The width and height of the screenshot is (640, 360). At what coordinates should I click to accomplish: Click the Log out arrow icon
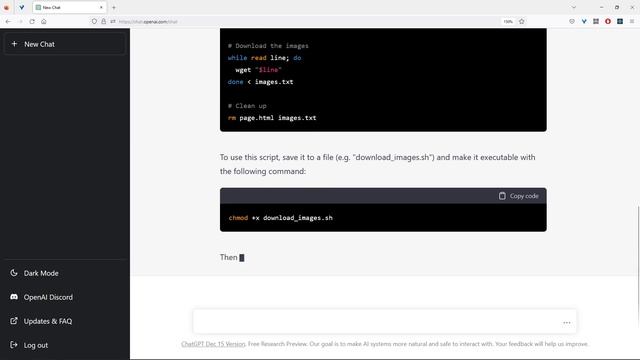(14, 345)
